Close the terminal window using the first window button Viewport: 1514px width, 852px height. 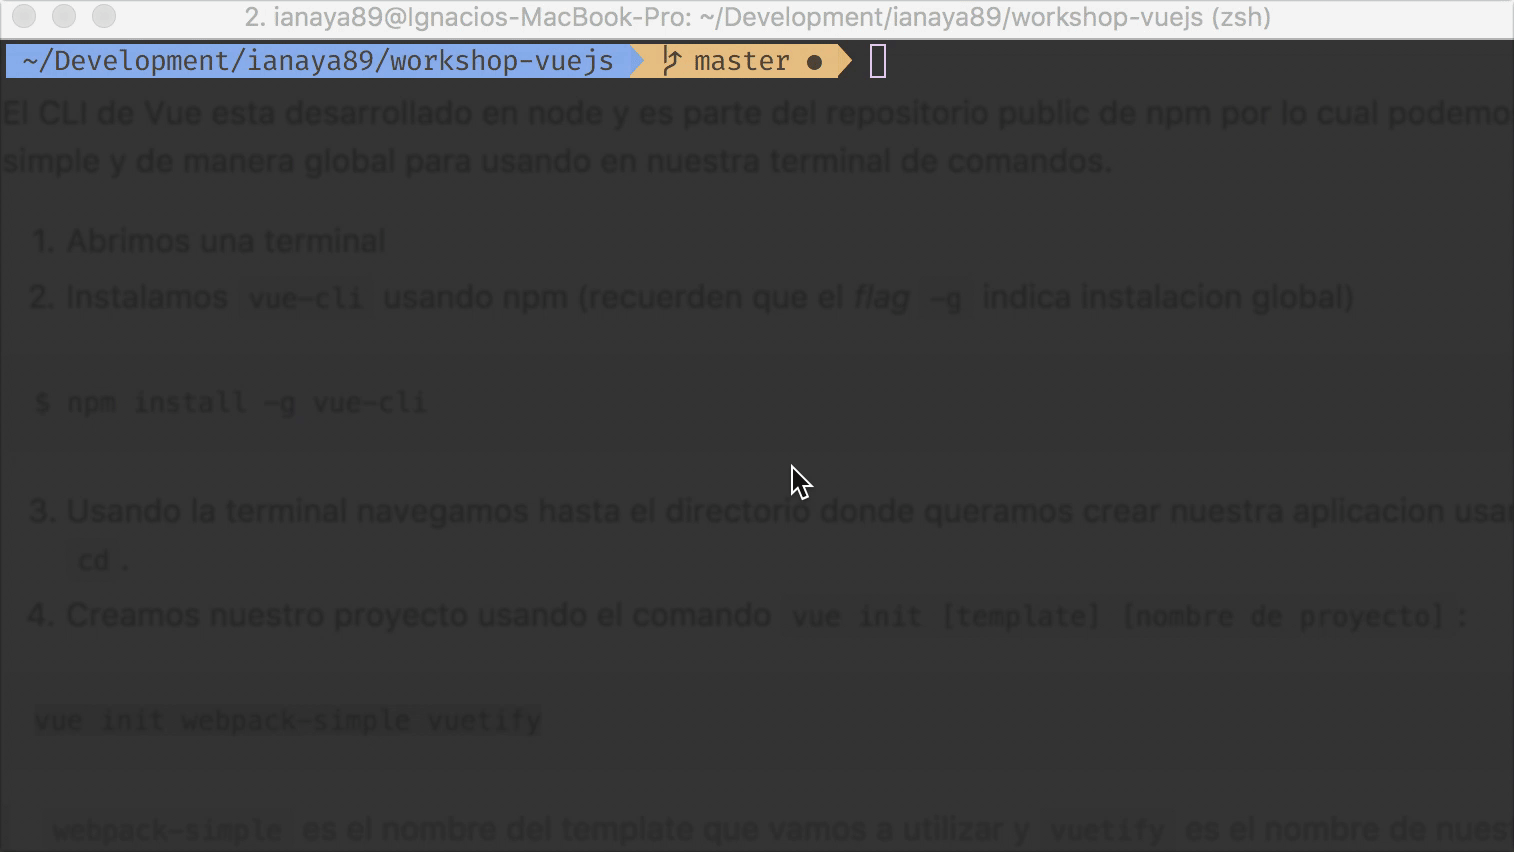25,16
